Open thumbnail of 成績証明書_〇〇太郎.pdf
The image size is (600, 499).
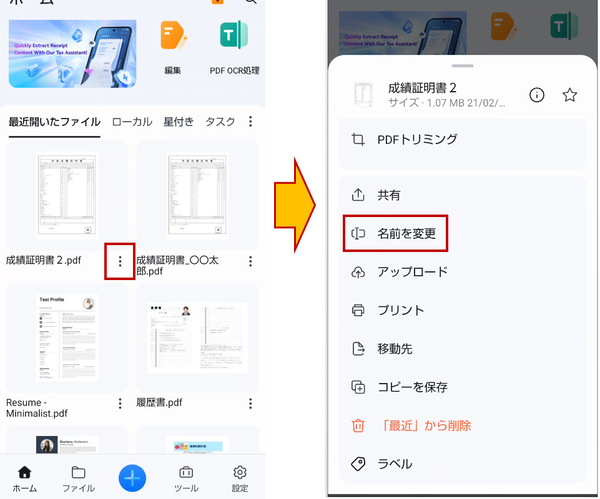197,194
